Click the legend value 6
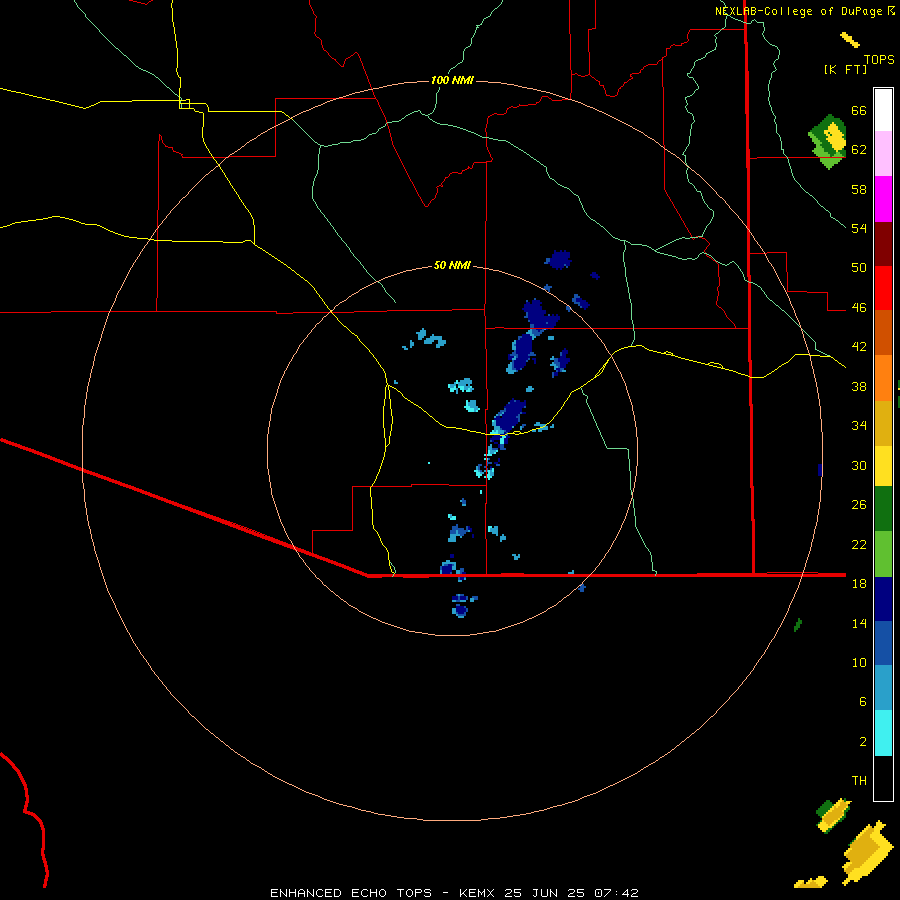This screenshot has height=900, width=900. (863, 702)
